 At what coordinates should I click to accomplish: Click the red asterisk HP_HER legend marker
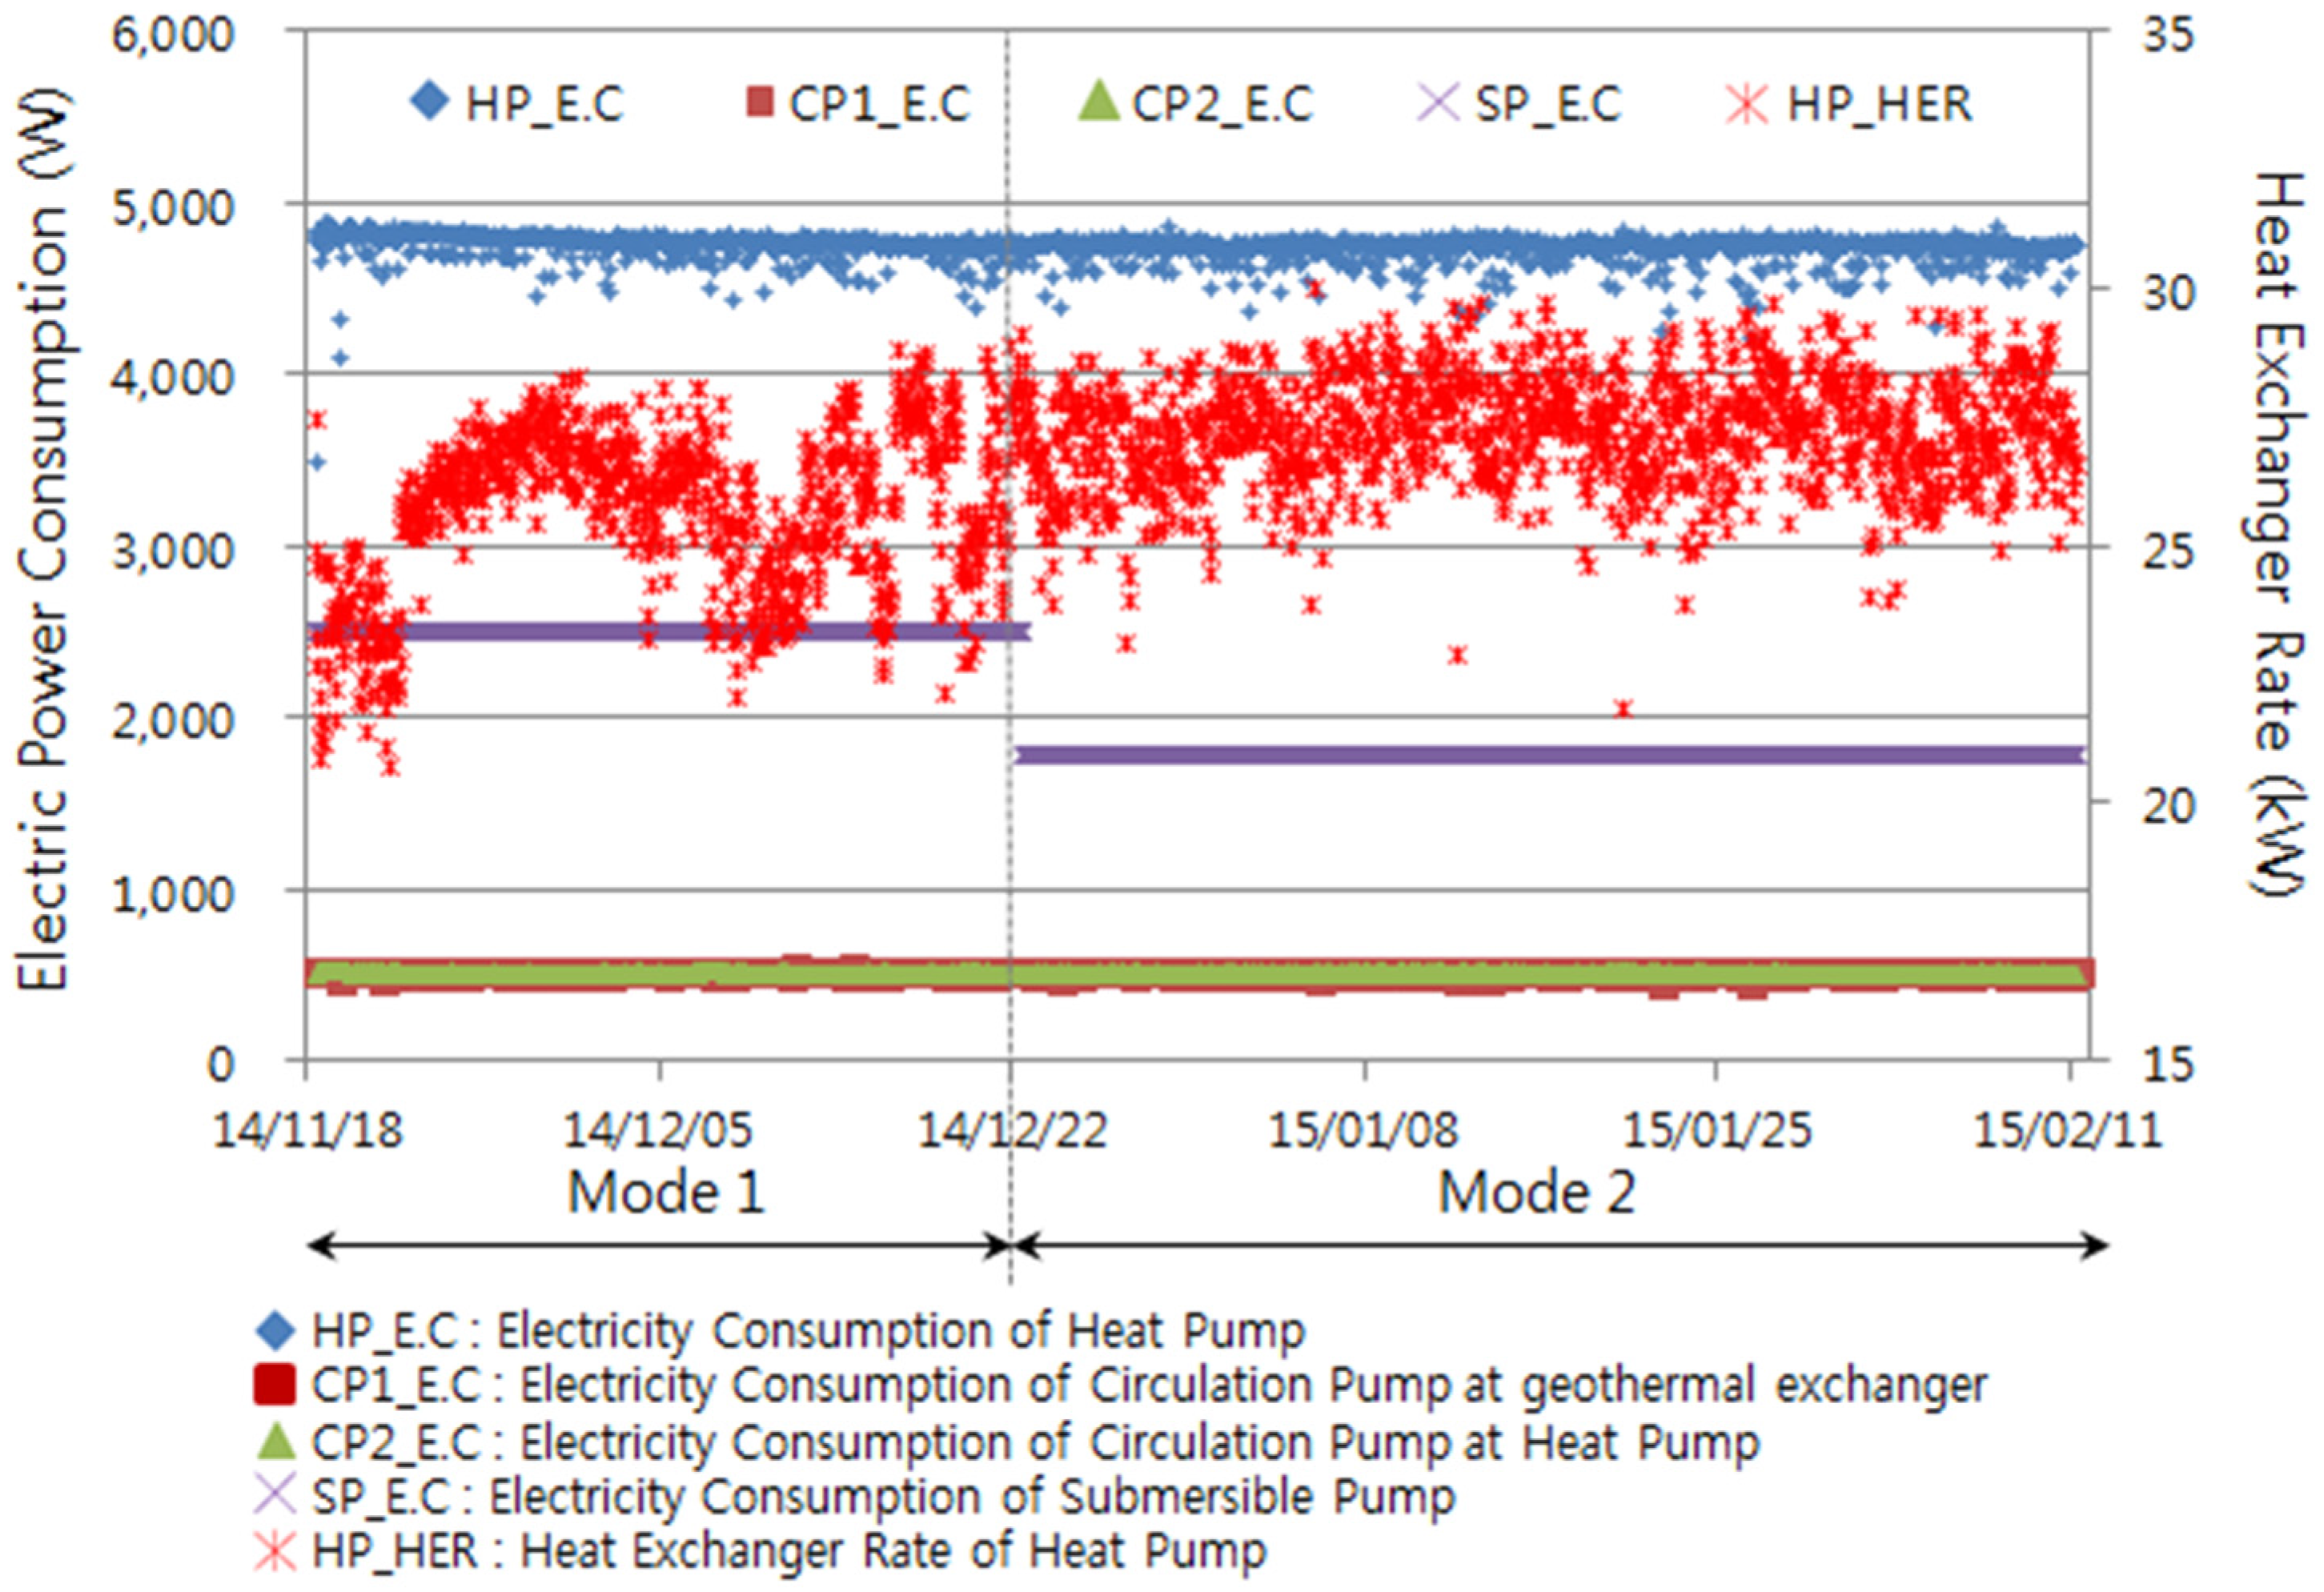click(1748, 103)
